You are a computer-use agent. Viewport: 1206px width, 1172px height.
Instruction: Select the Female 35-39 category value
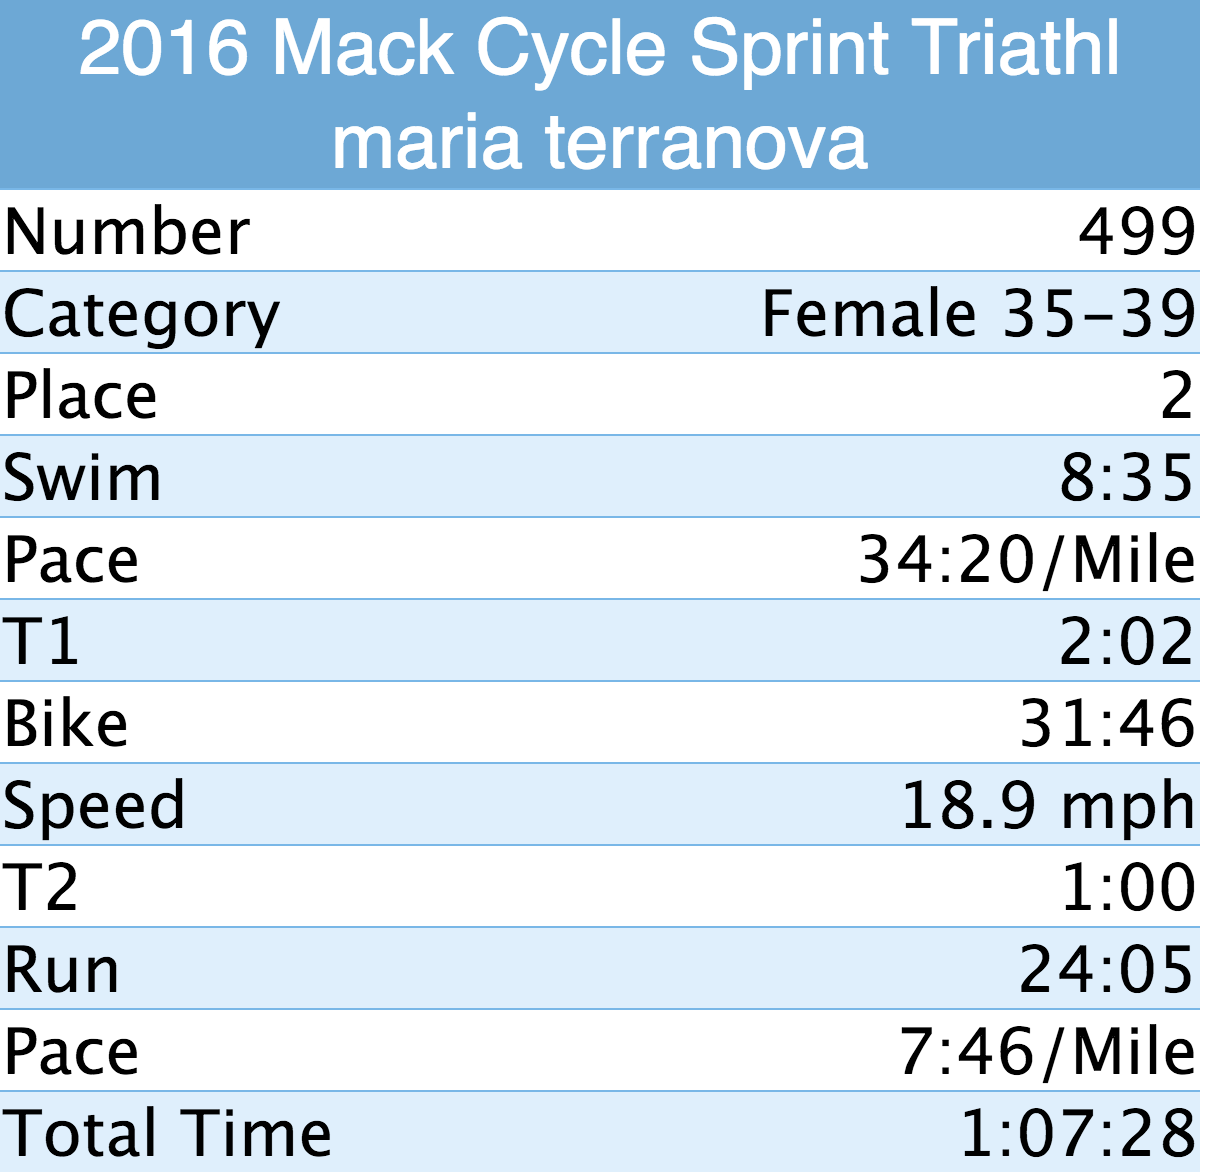978,314
